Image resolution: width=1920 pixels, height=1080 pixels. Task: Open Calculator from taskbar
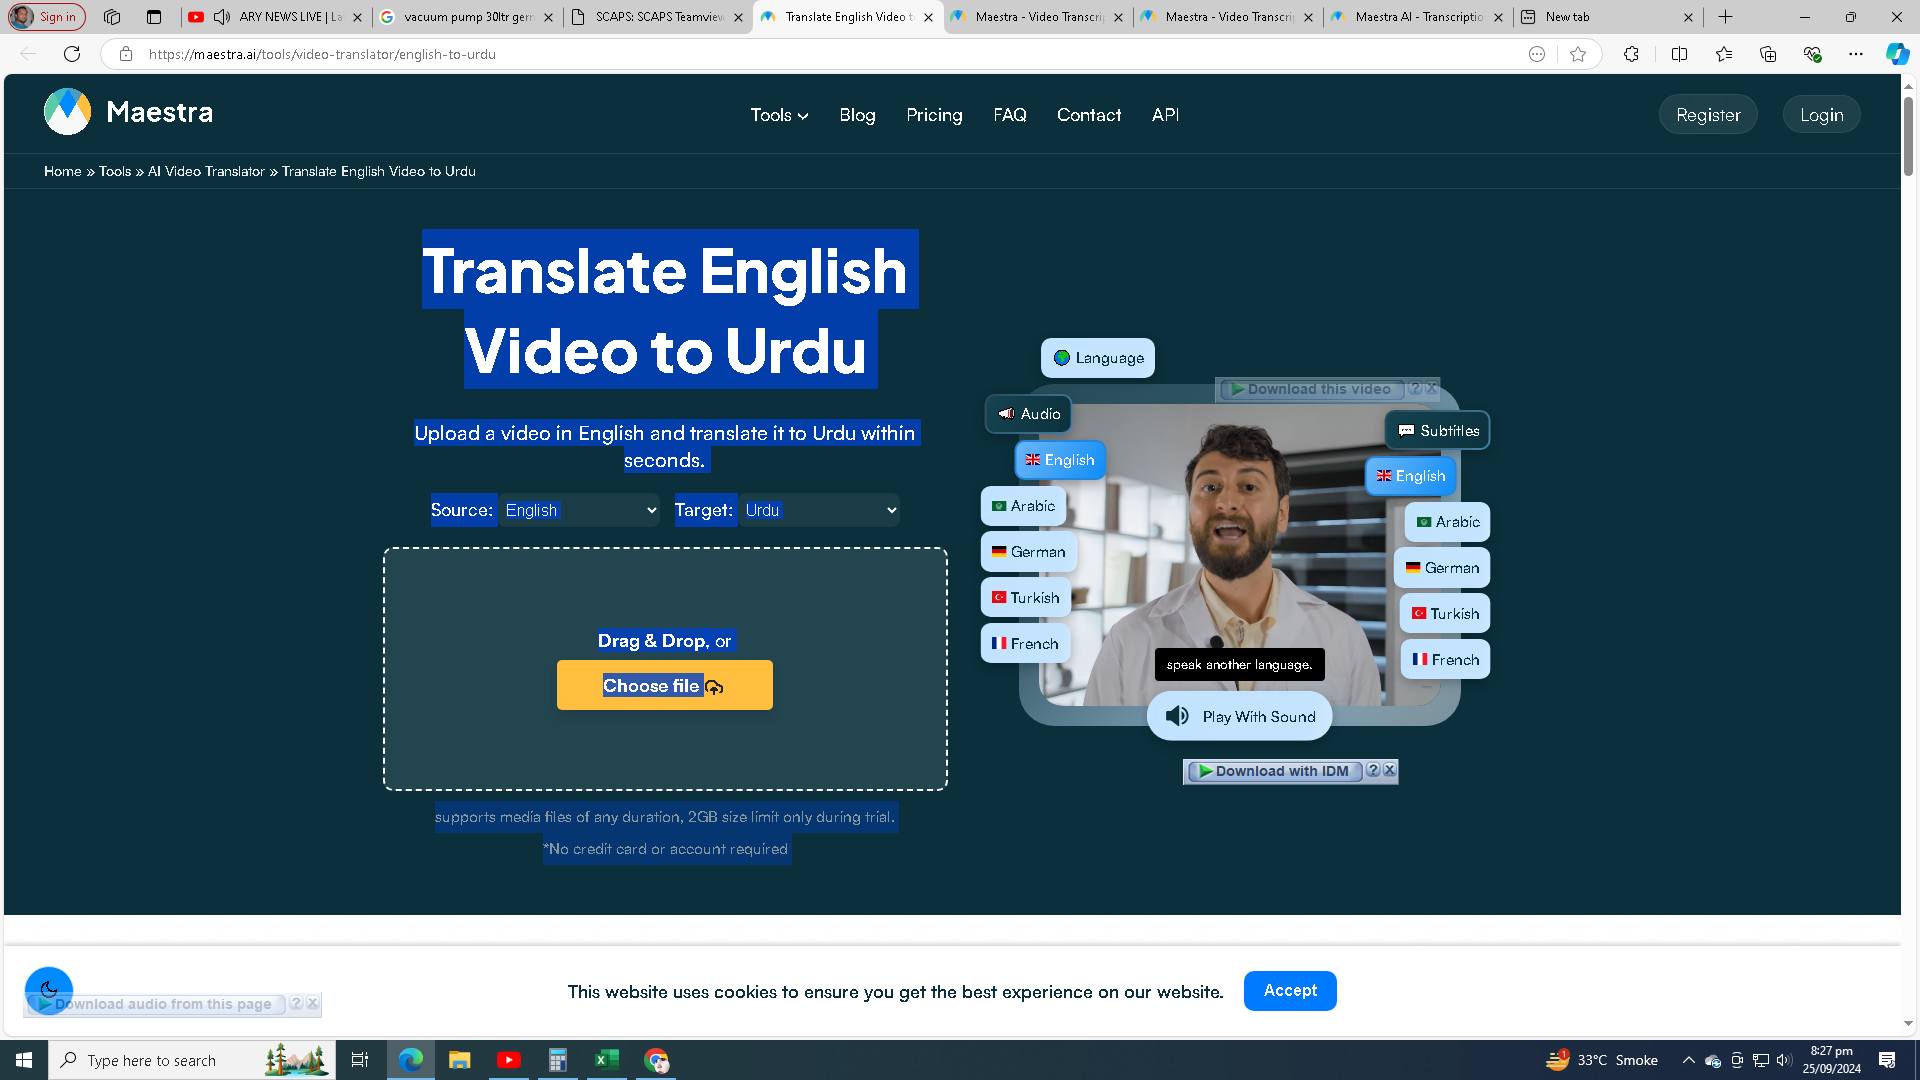(558, 1060)
